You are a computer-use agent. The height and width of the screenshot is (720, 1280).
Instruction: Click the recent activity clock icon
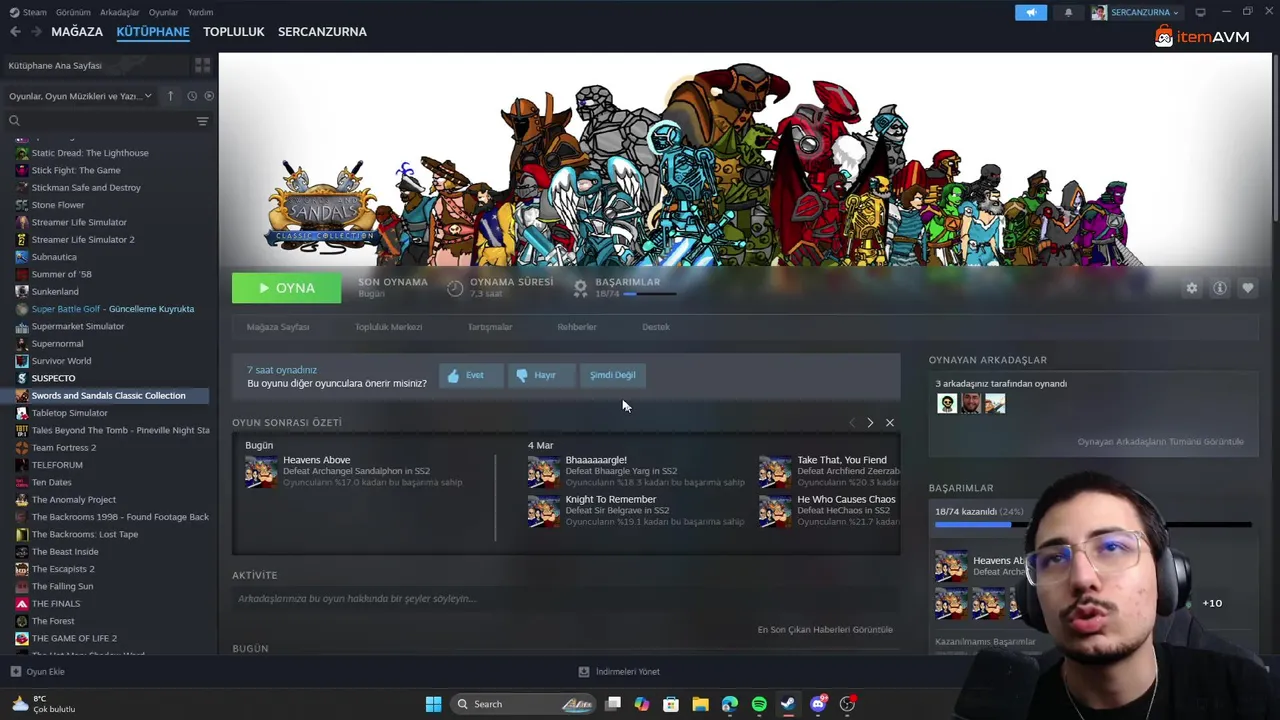[x=191, y=96]
